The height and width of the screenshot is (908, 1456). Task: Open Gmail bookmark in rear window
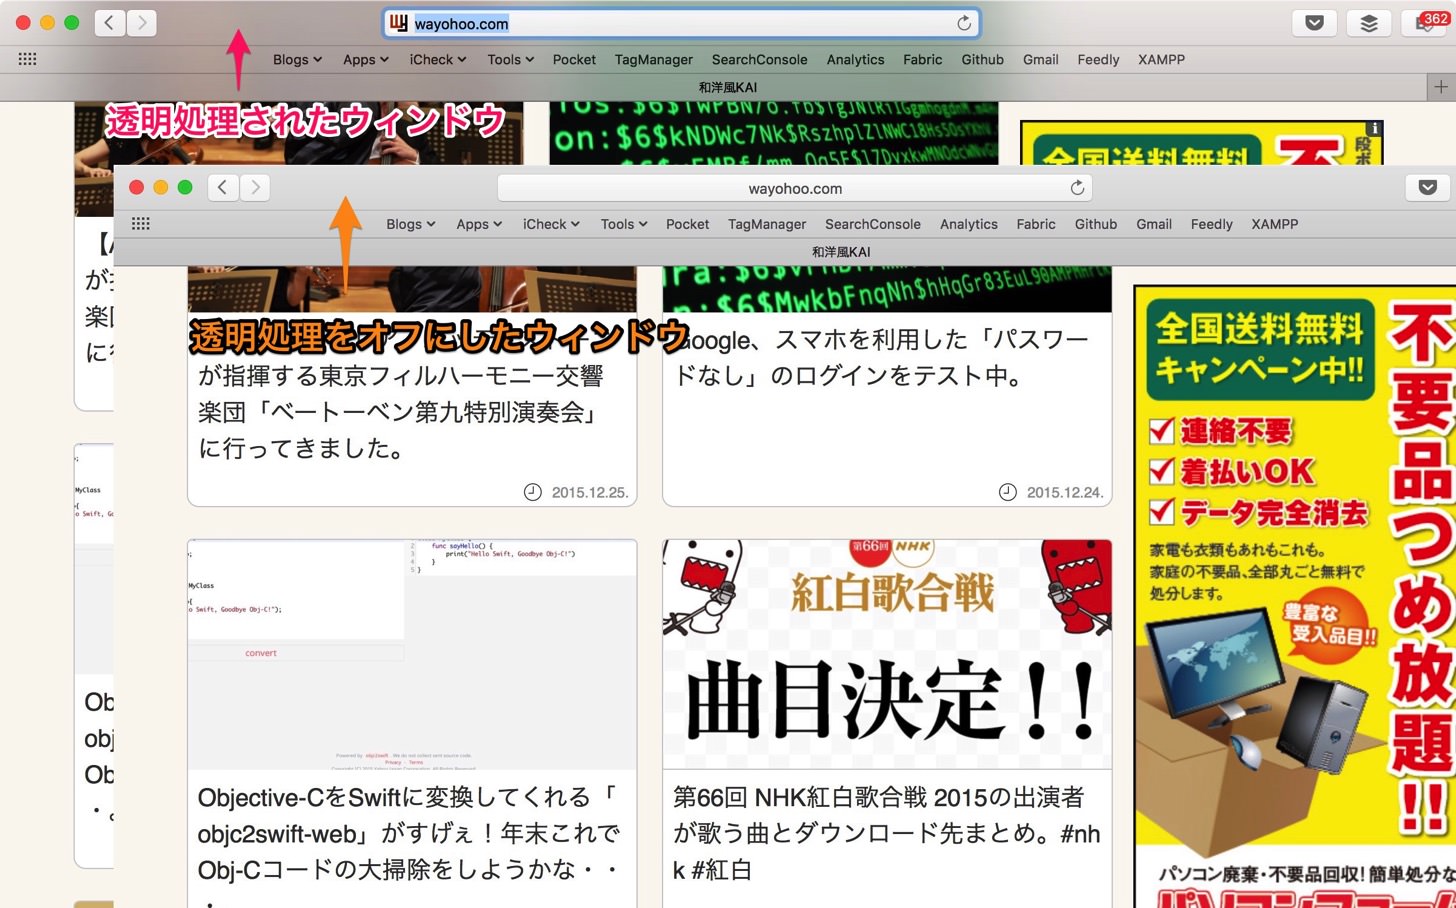coord(1040,59)
